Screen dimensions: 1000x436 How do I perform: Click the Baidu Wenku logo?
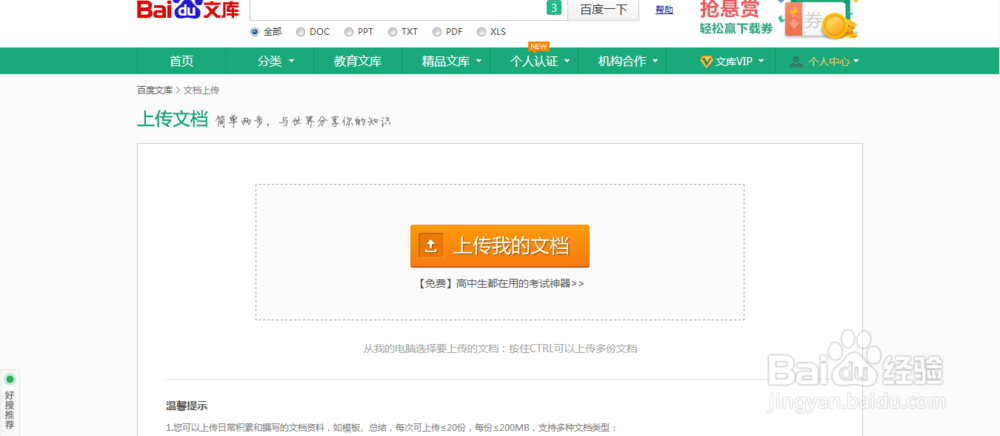click(x=188, y=9)
